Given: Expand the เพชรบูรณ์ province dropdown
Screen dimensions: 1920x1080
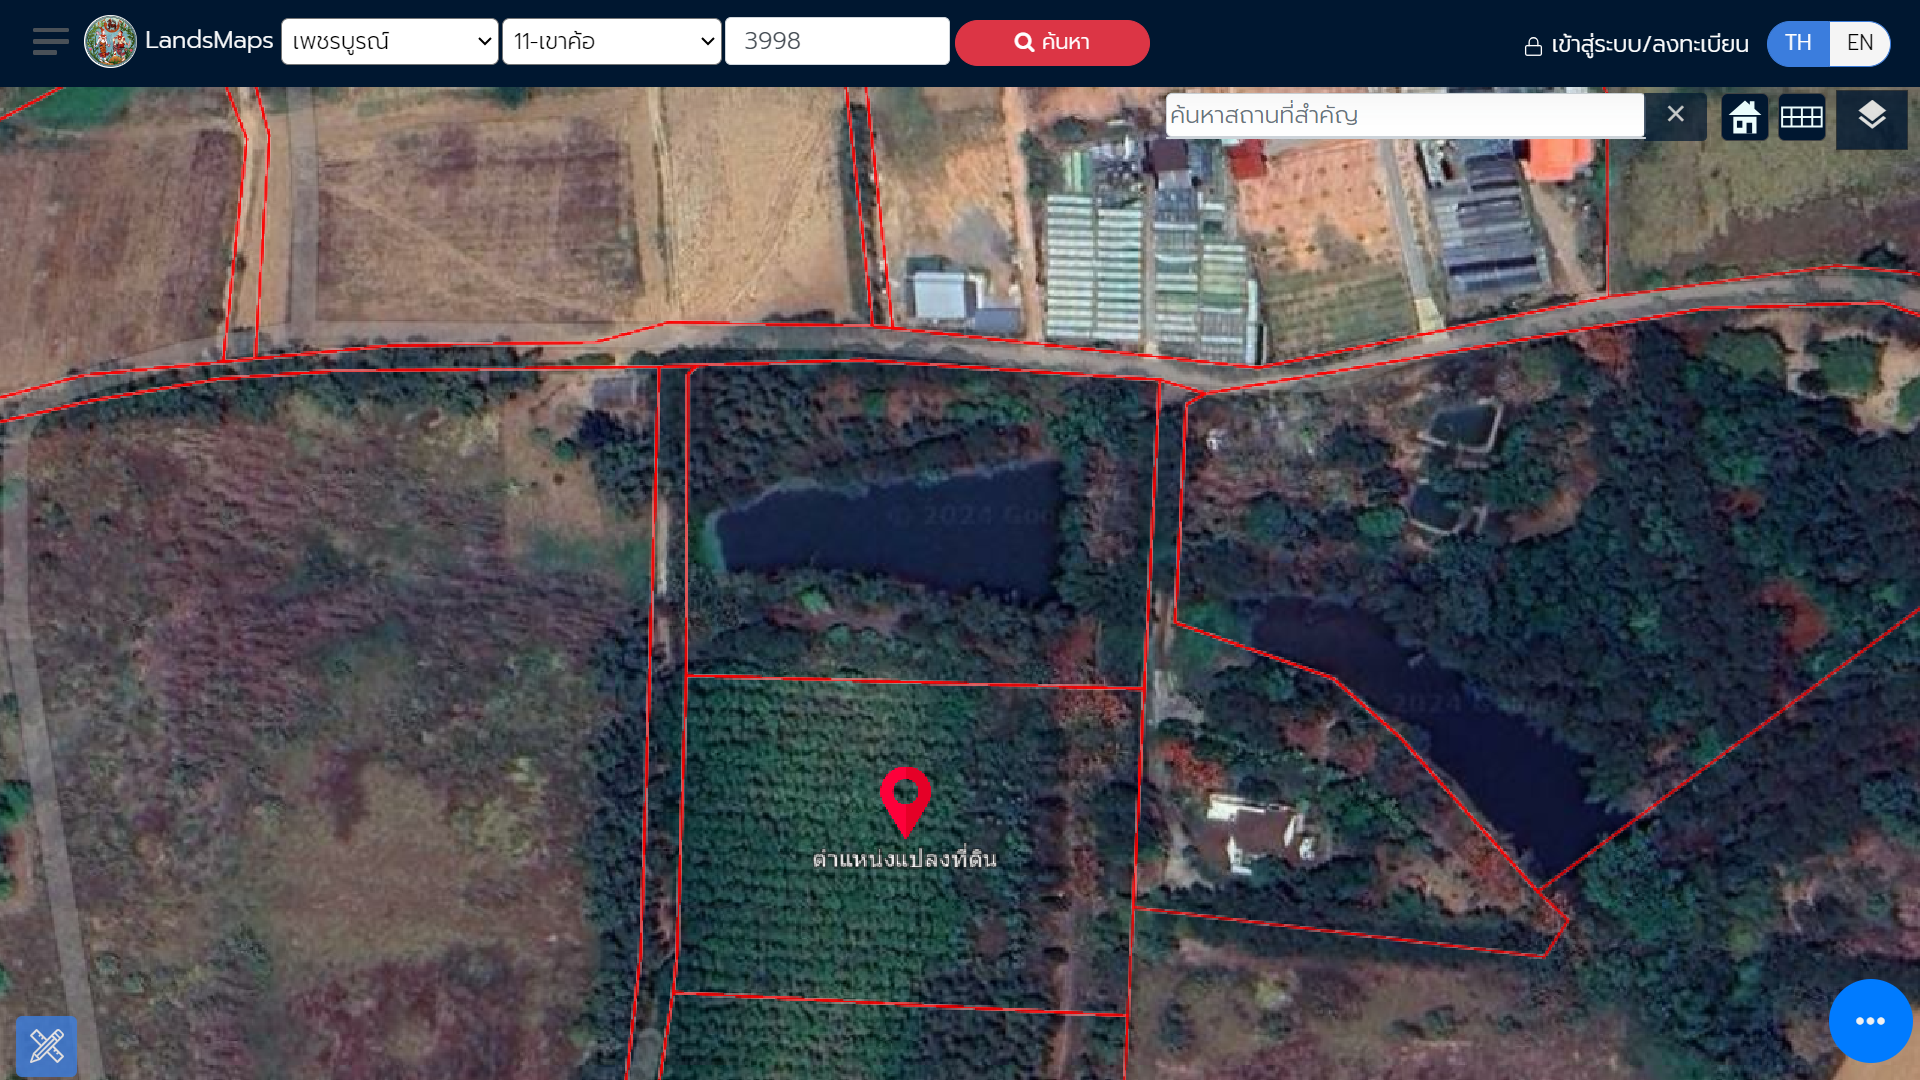Looking at the screenshot, I should [x=390, y=42].
